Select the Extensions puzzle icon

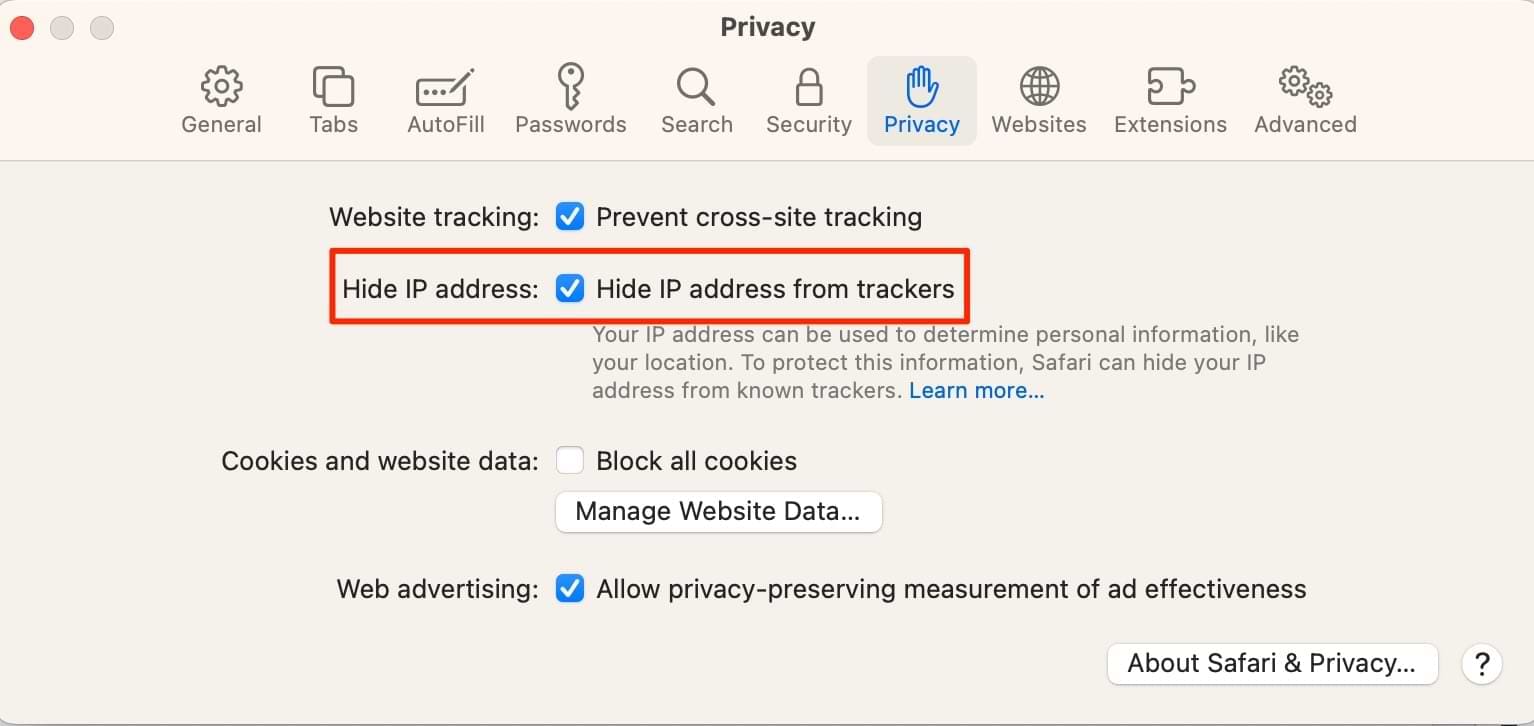1170,88
